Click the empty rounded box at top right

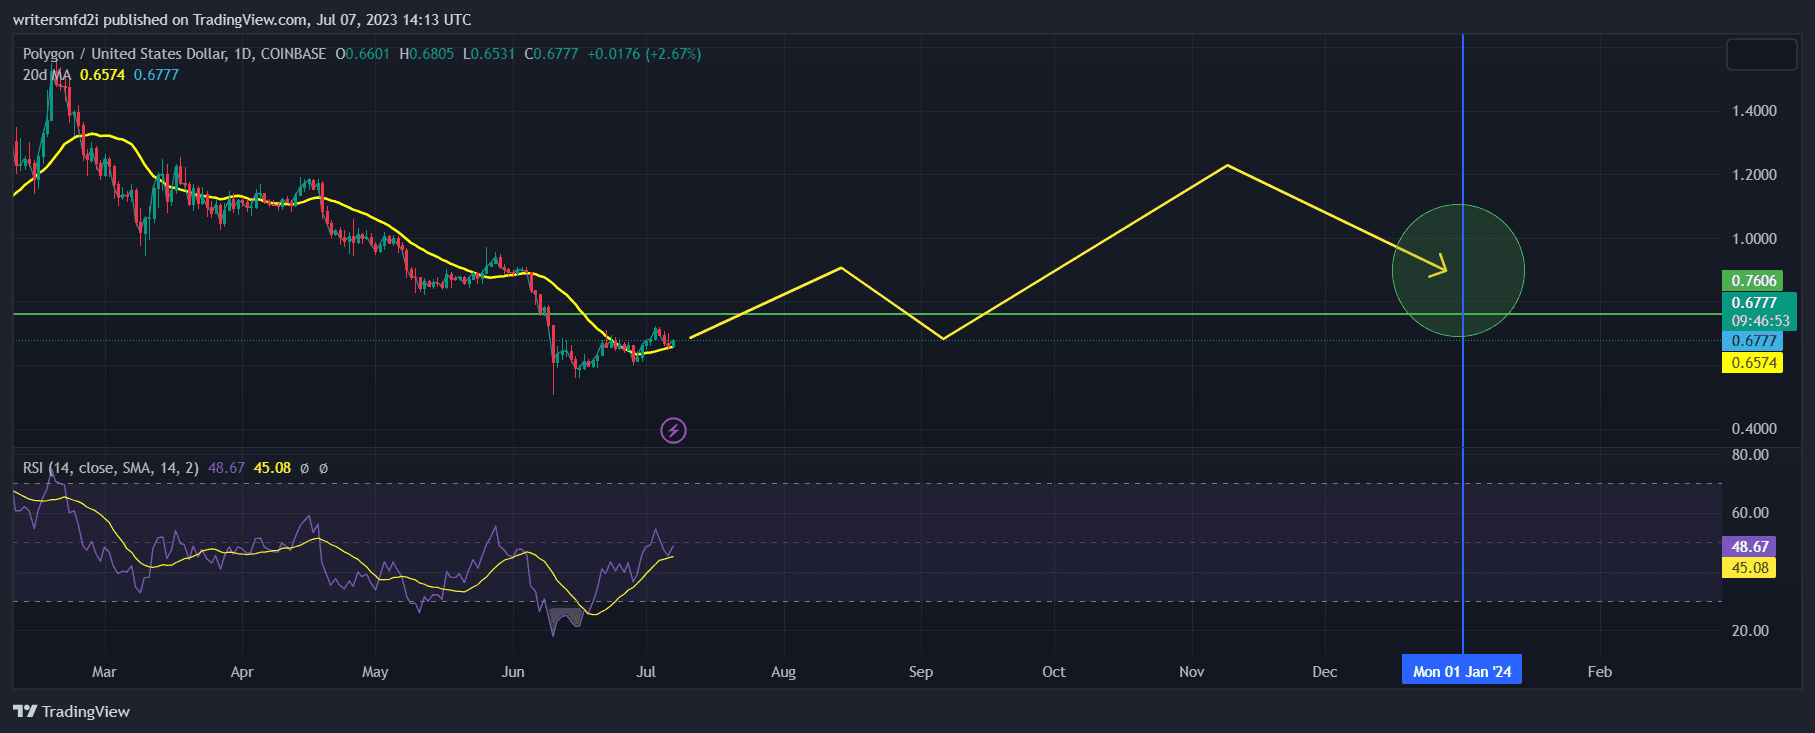(x=1761, y=54)
